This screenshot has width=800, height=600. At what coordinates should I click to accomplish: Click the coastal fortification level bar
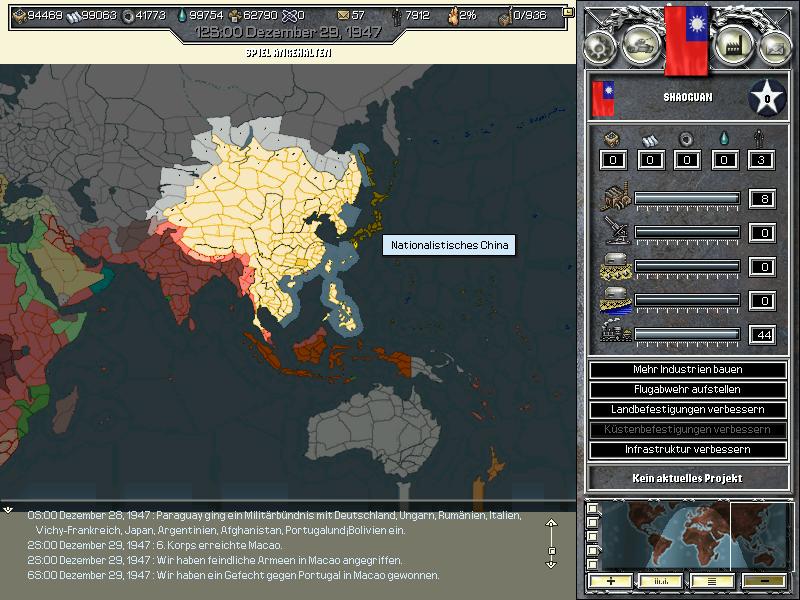[687, 301]
